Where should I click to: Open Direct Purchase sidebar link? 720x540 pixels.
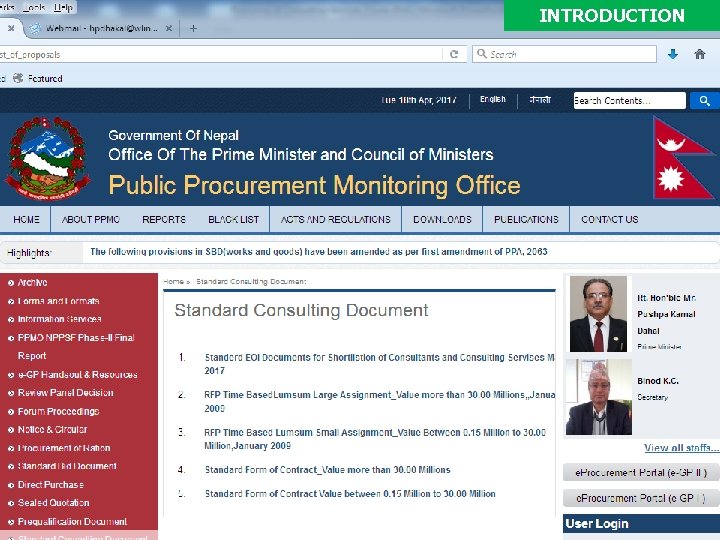coord(51,484)
